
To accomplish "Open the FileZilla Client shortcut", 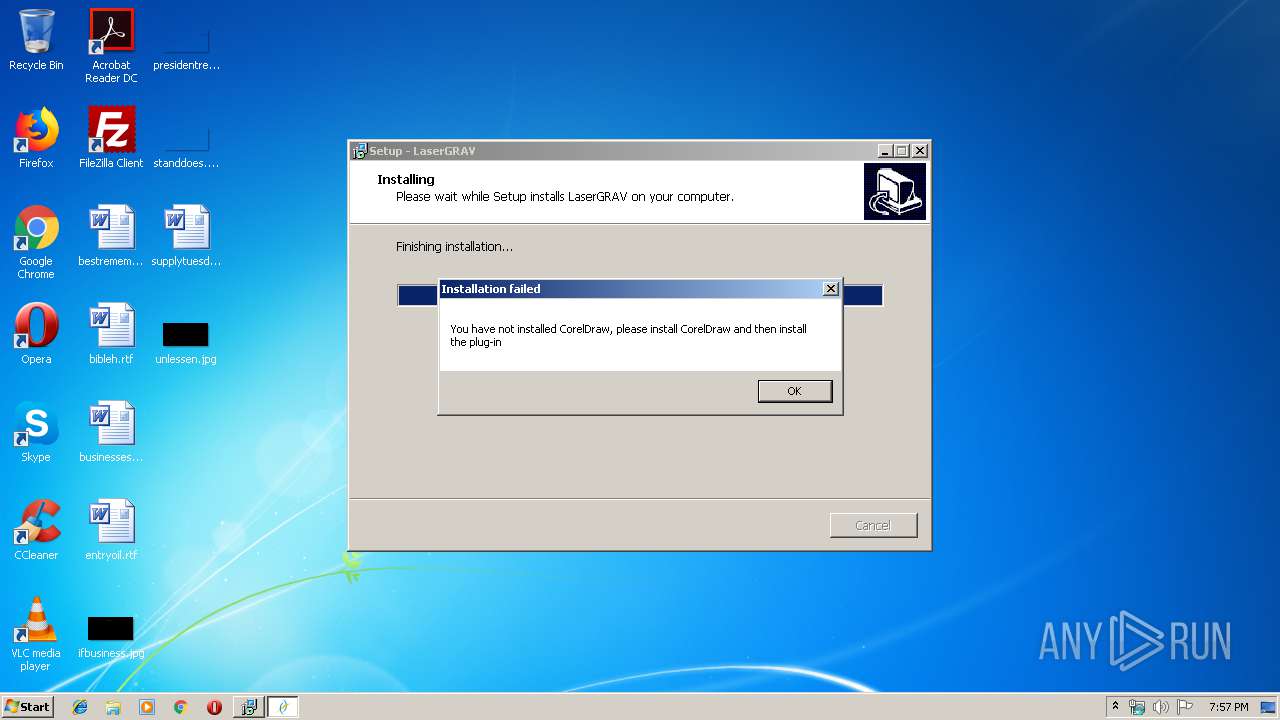I will pyautogui.click(x=111, y=139).
